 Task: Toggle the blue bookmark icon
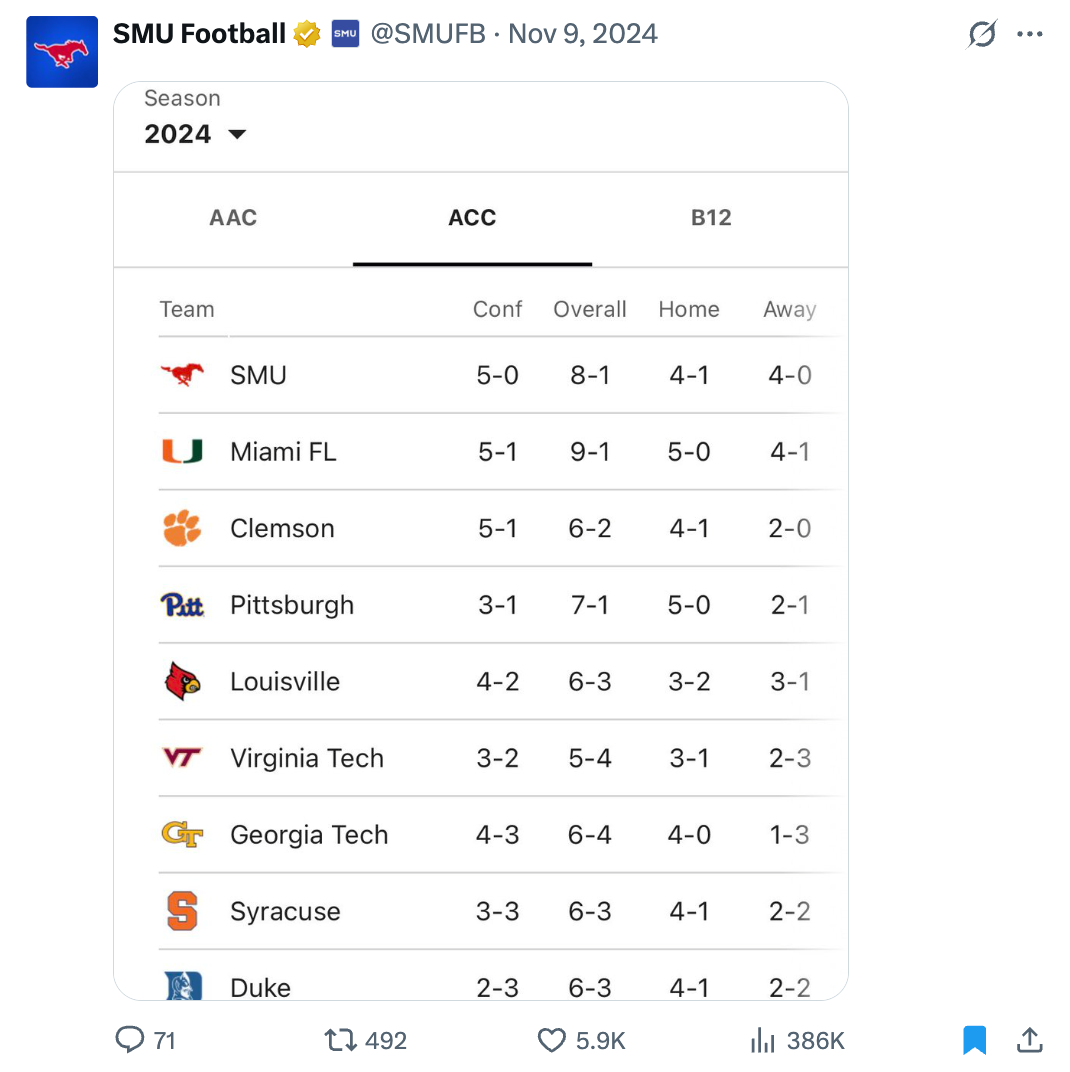tap(974, 1040)
